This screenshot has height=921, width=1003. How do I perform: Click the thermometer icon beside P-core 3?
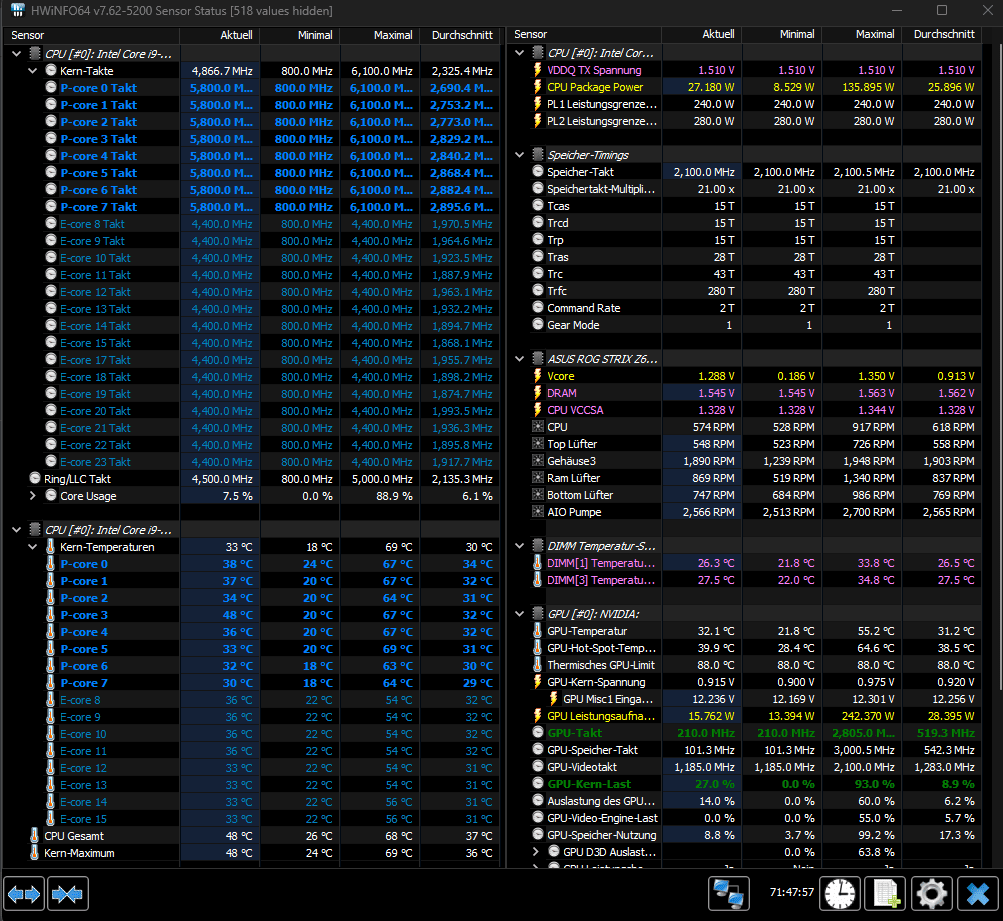[51, 615]
